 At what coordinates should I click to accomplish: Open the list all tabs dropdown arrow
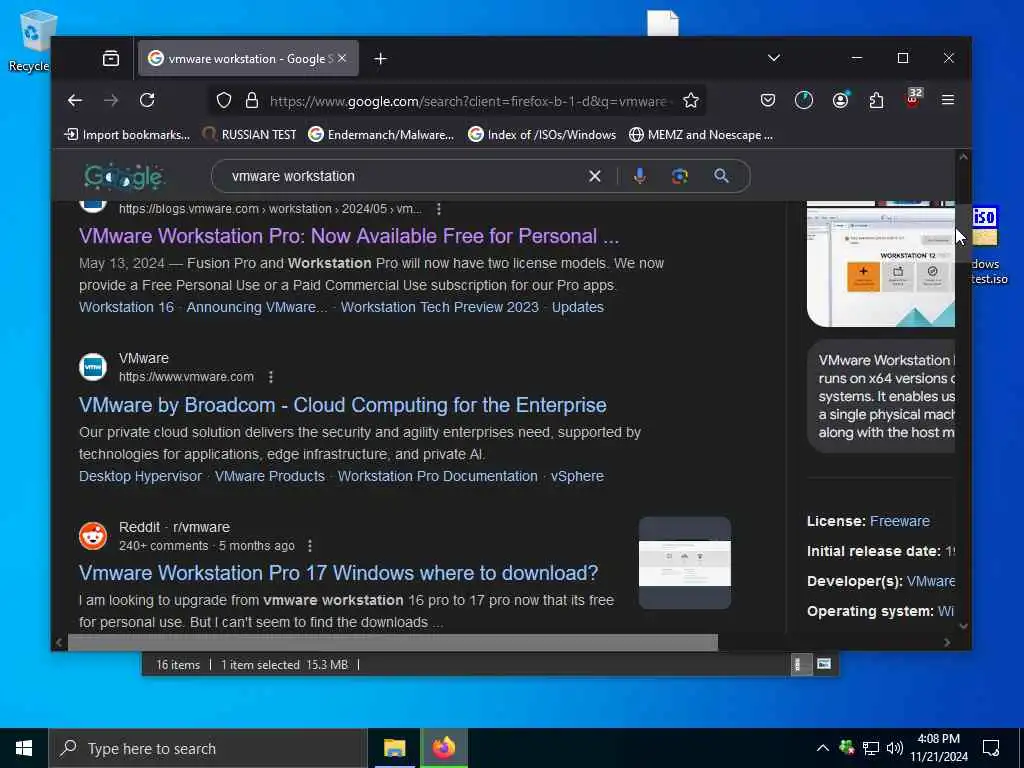coord(774,58)
